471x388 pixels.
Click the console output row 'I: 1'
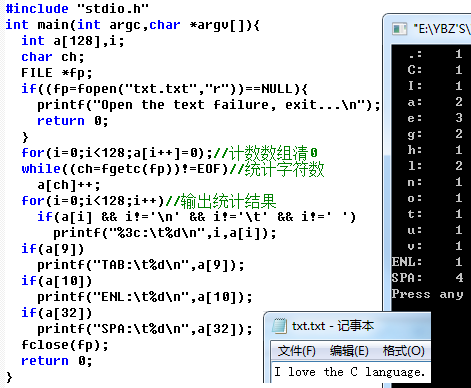click(x=435, y=86)
